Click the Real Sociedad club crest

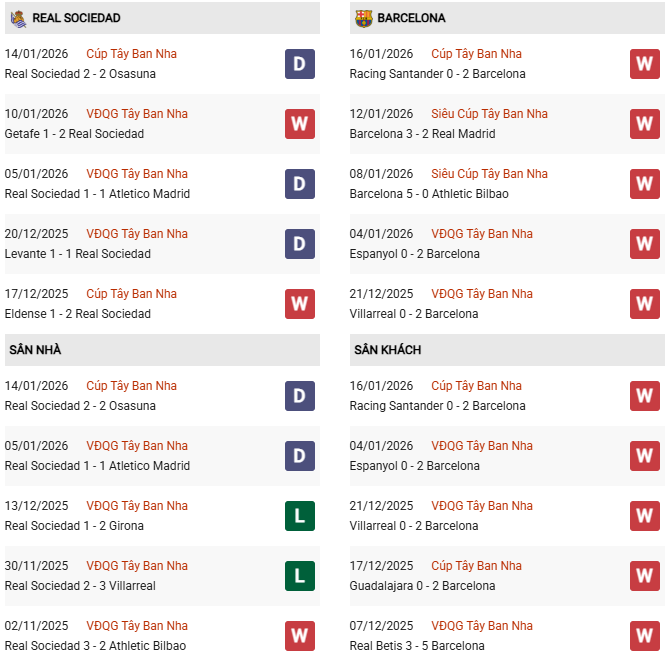18,18
